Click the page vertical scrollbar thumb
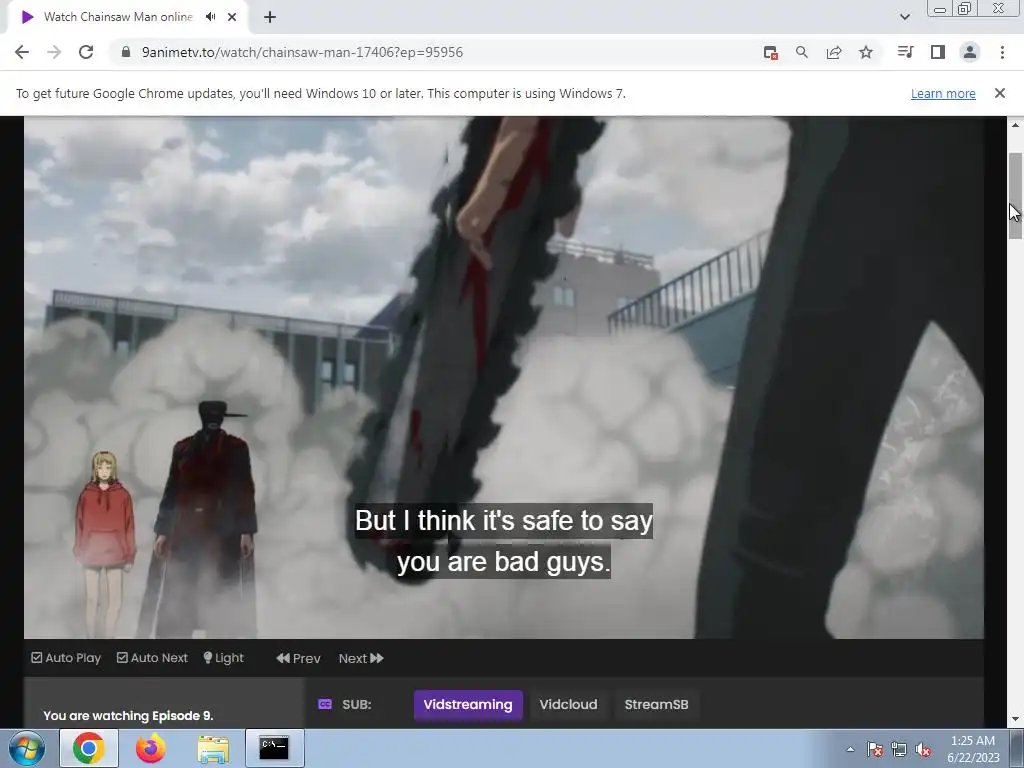The image size is (1024, 768). click(x=1015, y=196)
